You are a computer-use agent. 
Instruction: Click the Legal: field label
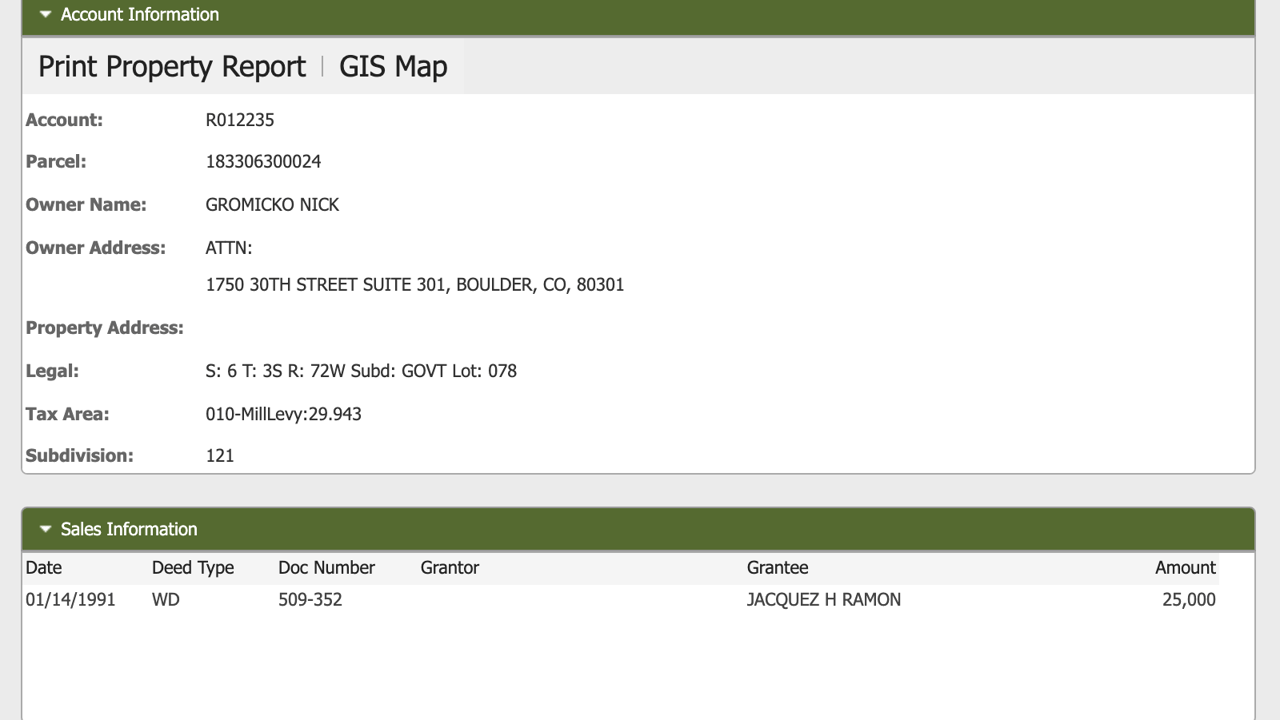(52, 370)
